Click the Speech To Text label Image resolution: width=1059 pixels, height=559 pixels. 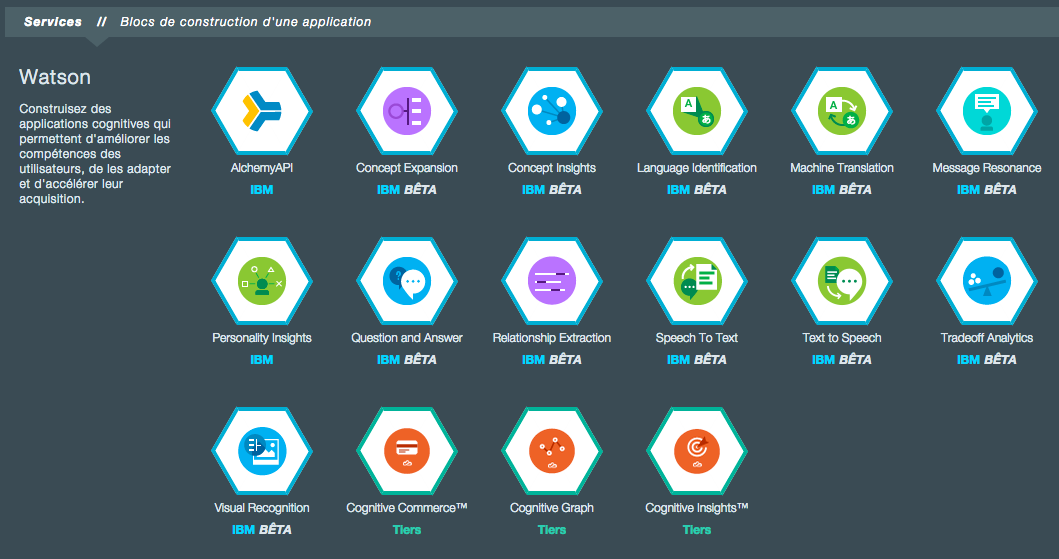pyautogui.click(x=697, y=338)
